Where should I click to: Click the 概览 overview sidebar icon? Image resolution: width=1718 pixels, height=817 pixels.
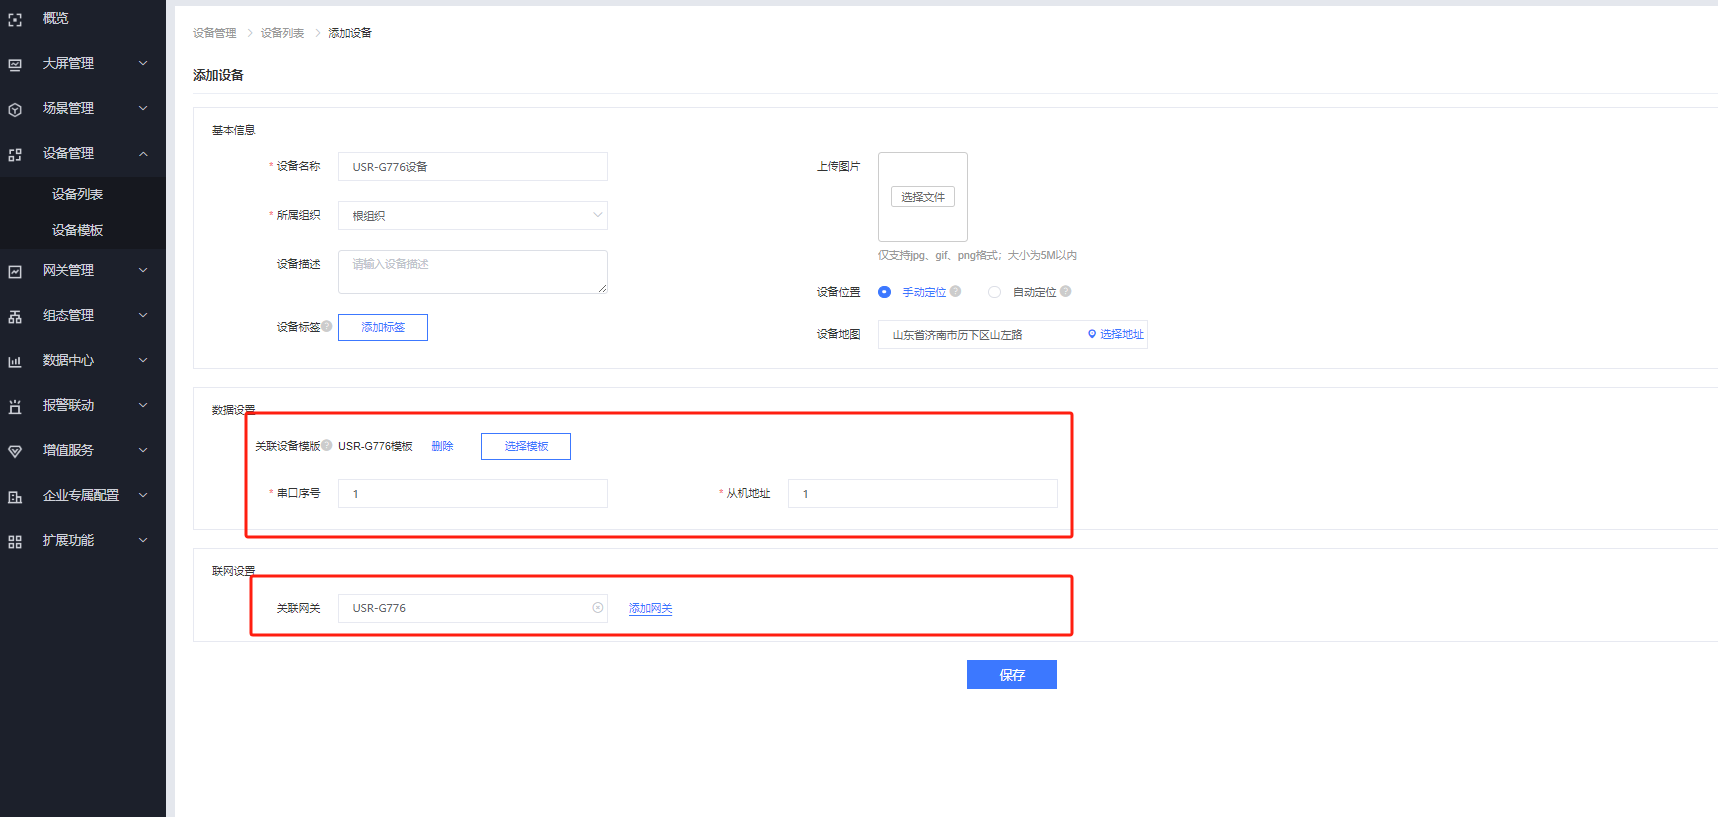coord(15,19)
